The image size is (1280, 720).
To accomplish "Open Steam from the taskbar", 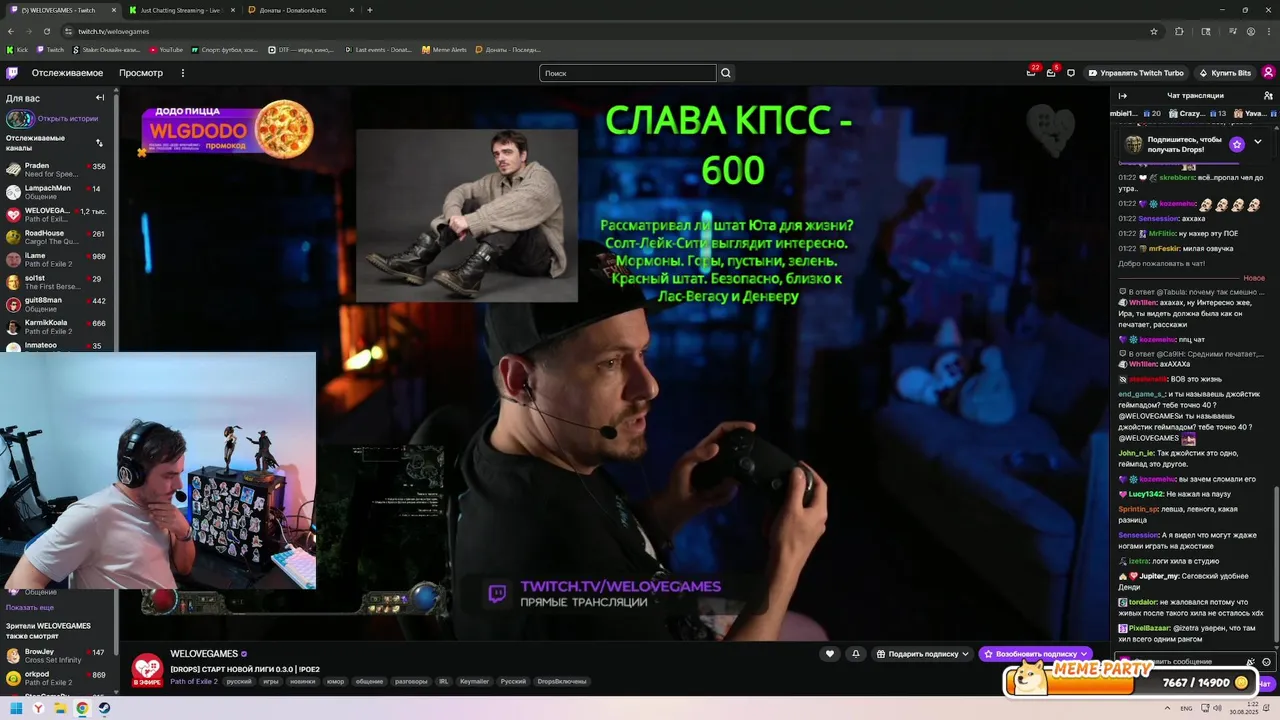I will 104,708.
